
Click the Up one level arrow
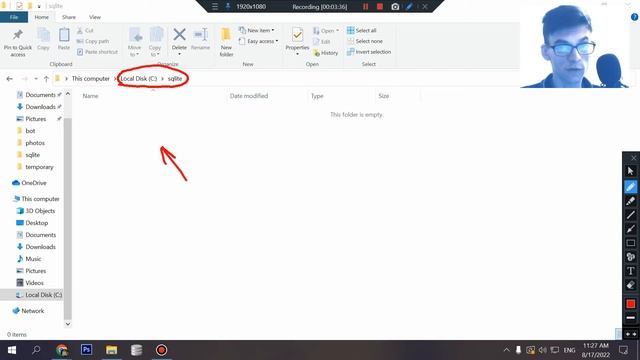pos(46,79)
